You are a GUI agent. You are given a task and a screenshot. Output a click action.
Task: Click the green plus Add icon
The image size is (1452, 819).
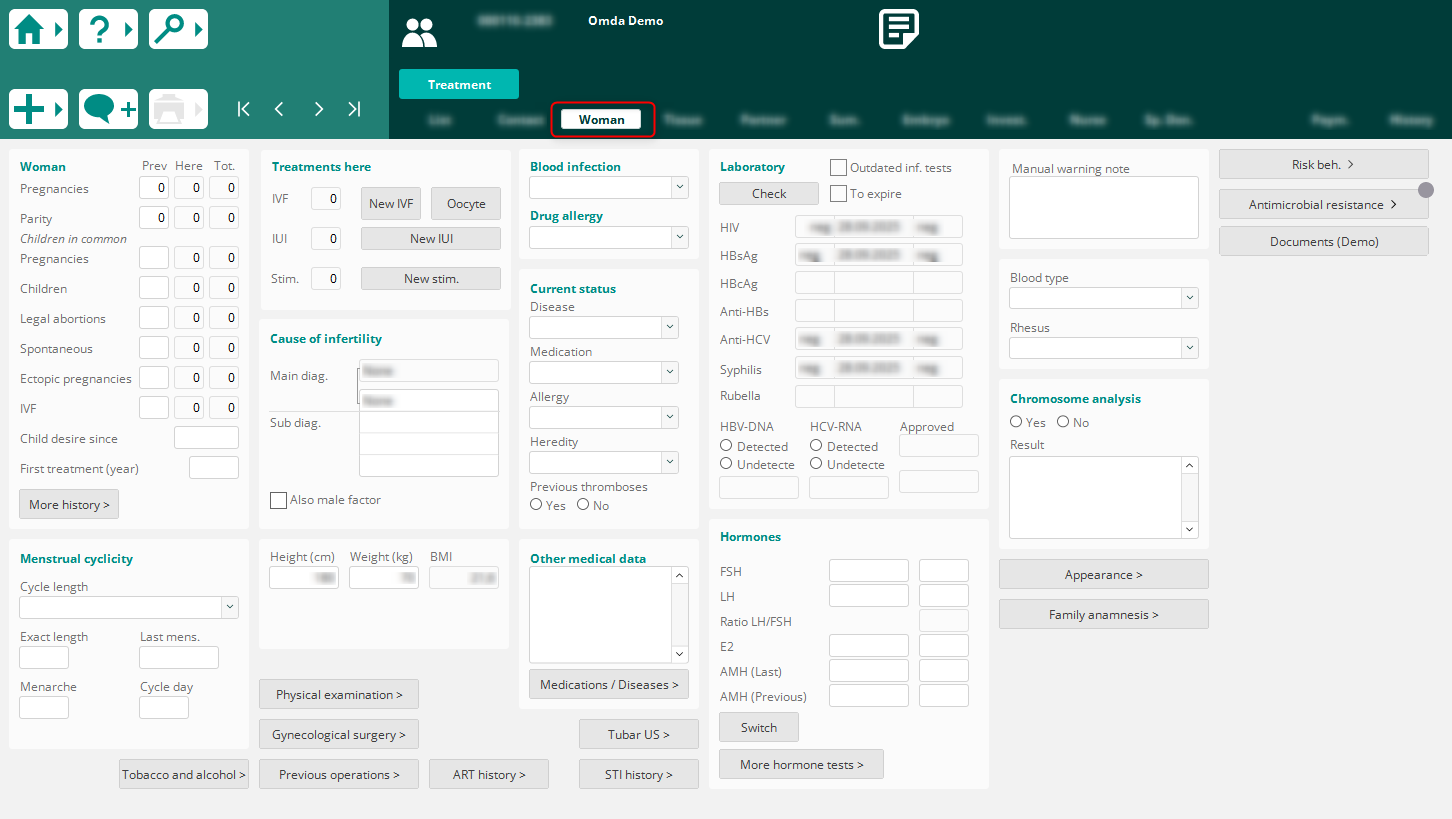pos(38,109)
